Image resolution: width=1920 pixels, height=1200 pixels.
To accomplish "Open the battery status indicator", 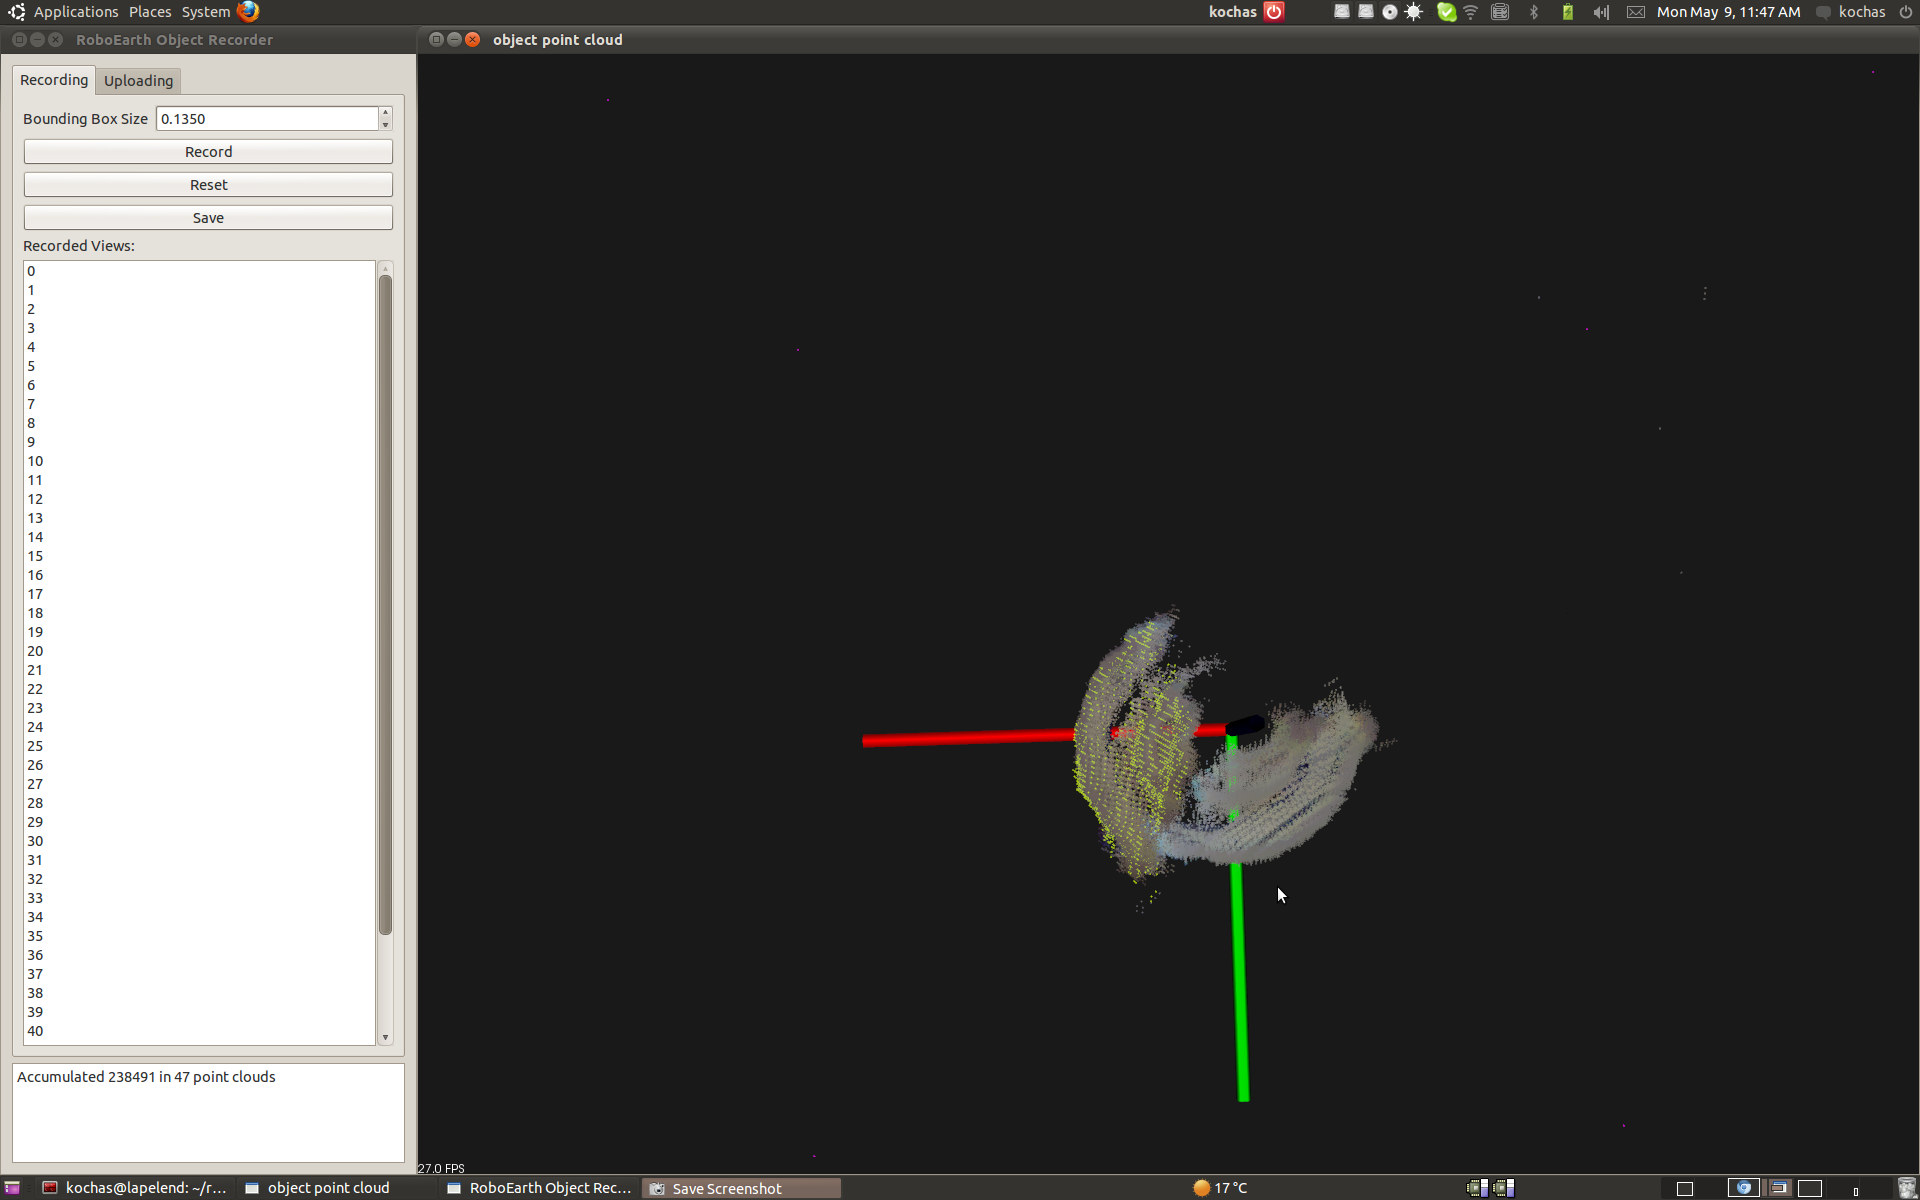I will point(1568,12).
